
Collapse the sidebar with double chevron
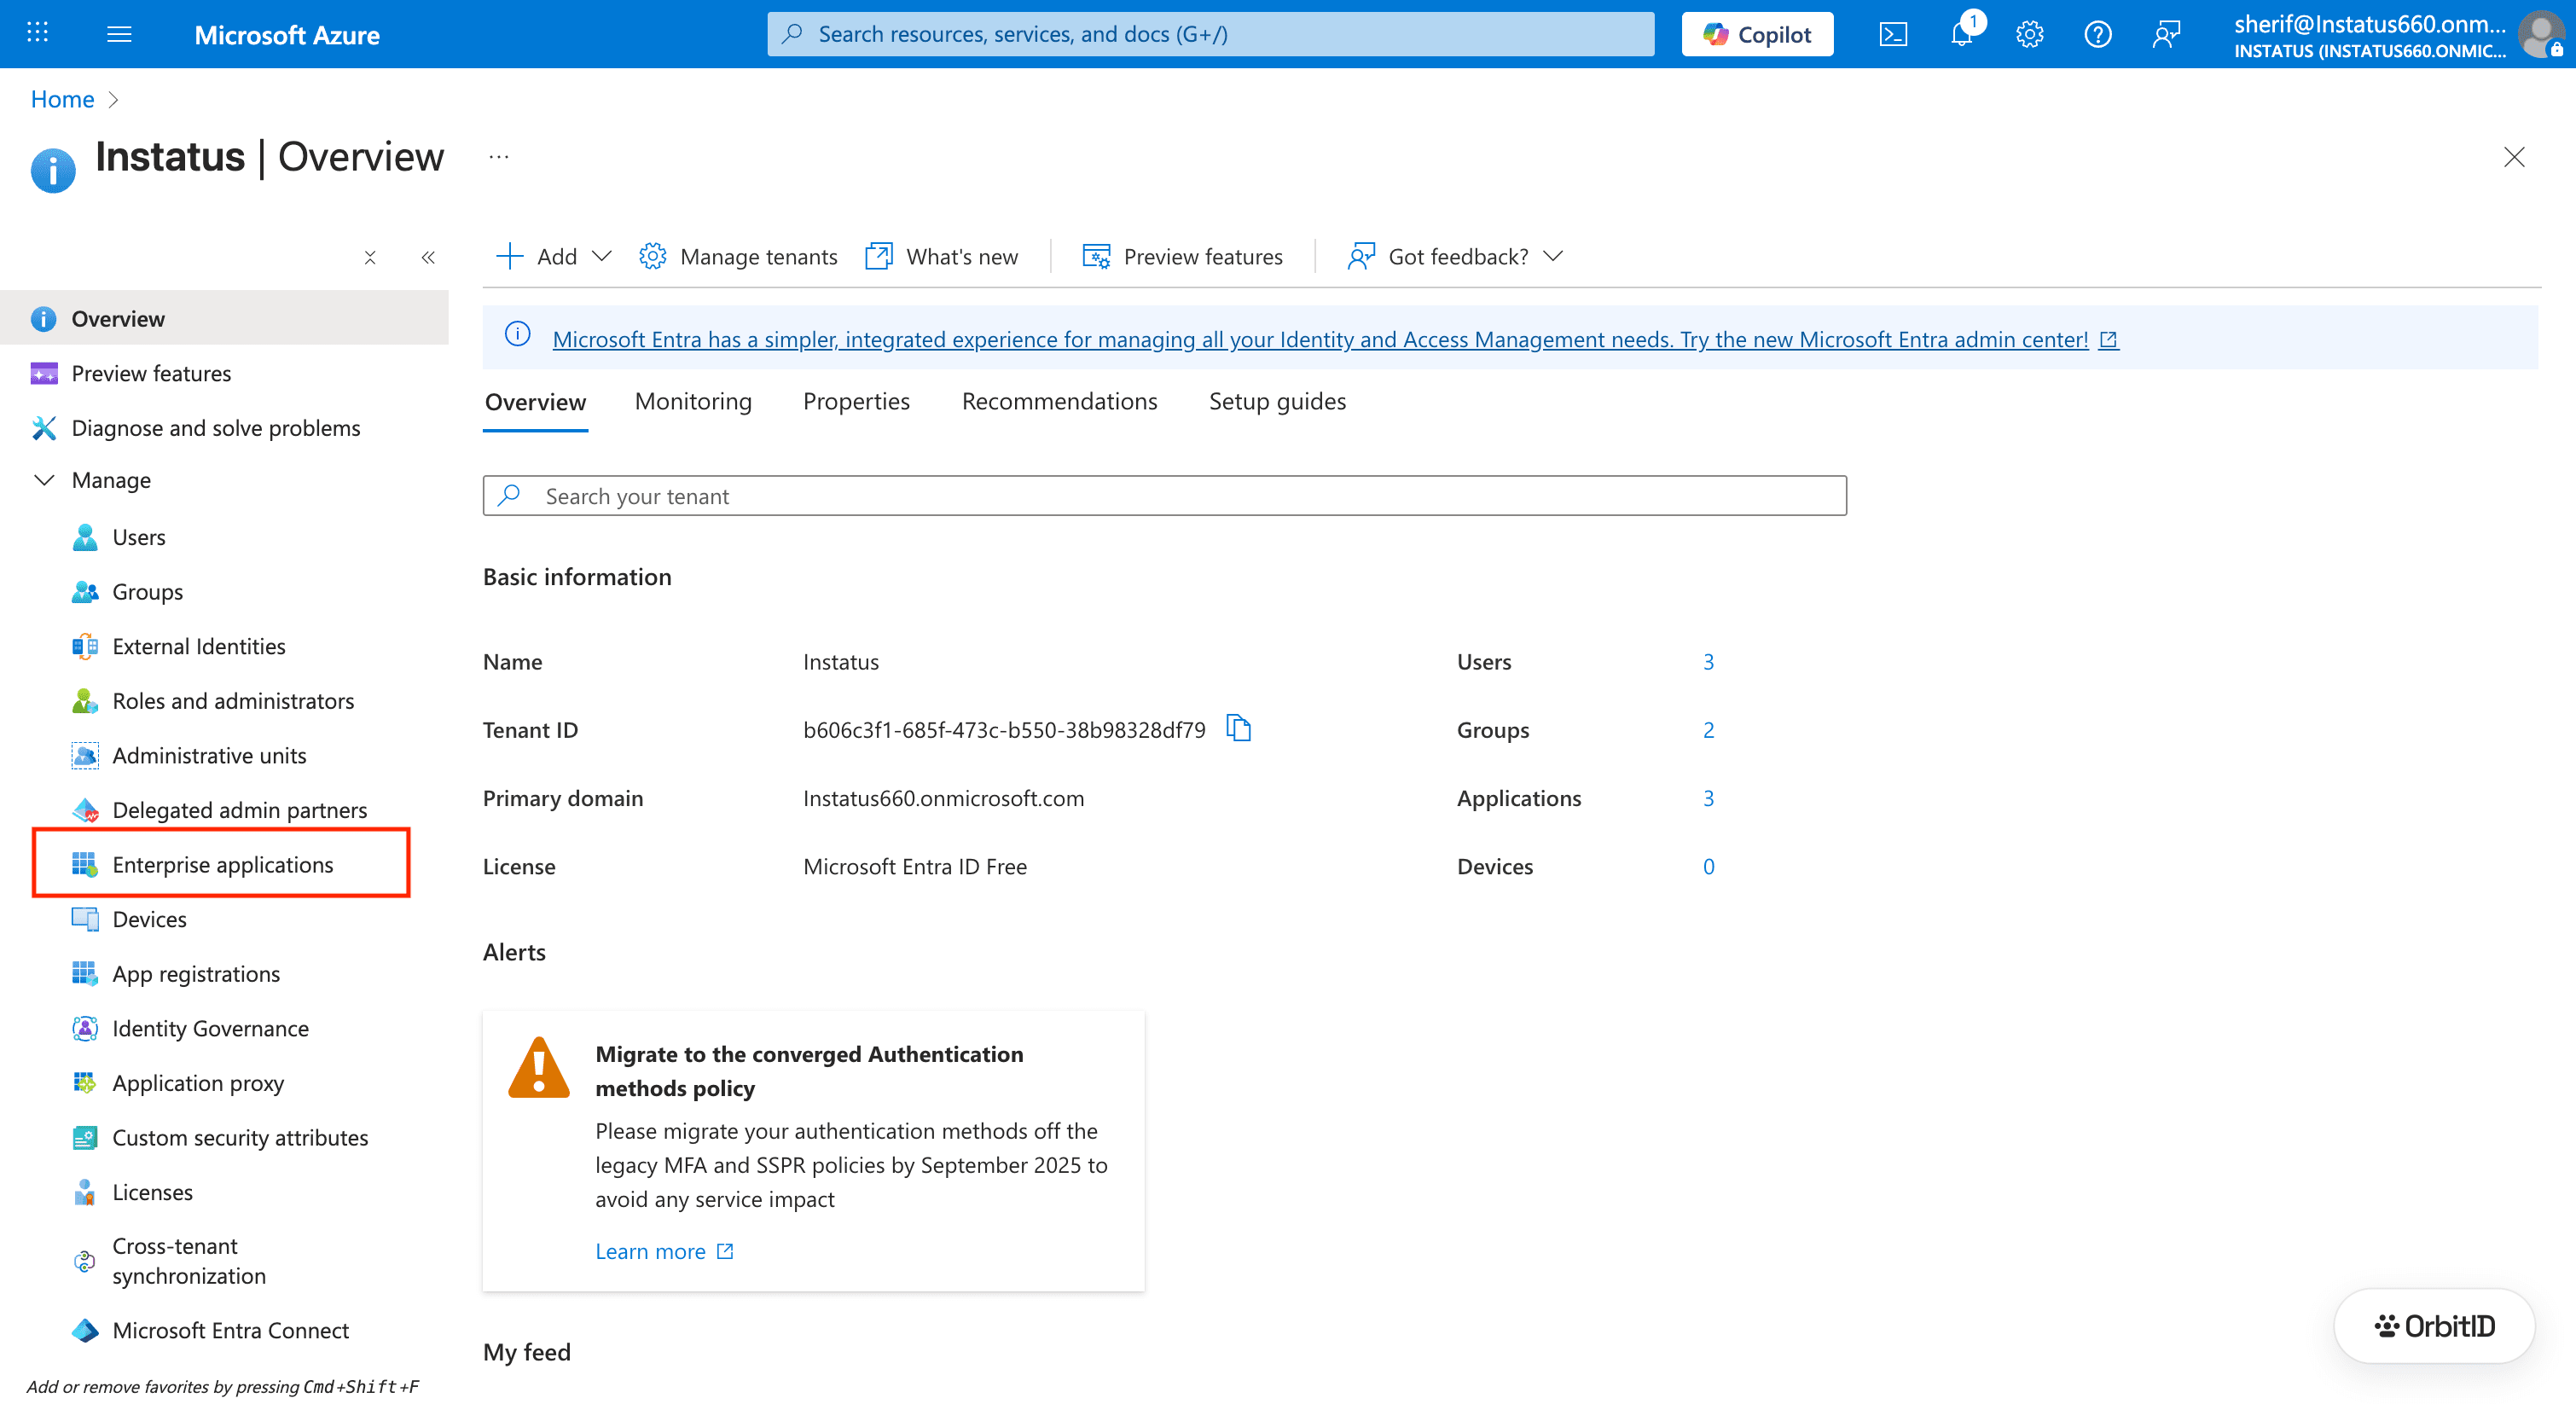point(428,257)
